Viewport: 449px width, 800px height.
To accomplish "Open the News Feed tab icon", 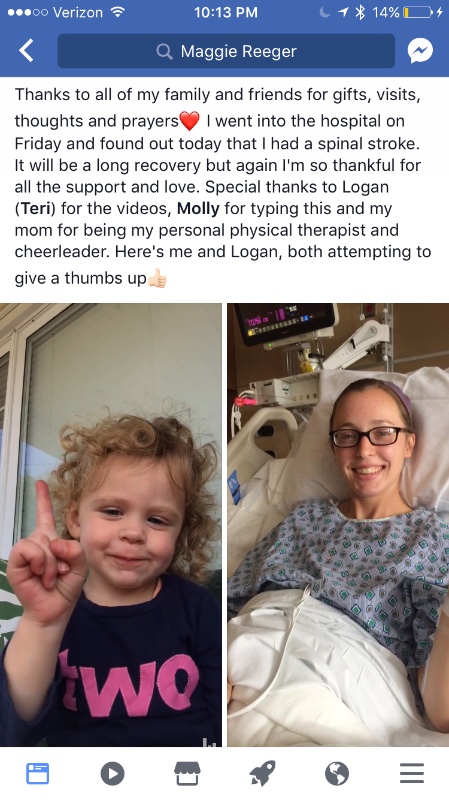I will point(38,773).
